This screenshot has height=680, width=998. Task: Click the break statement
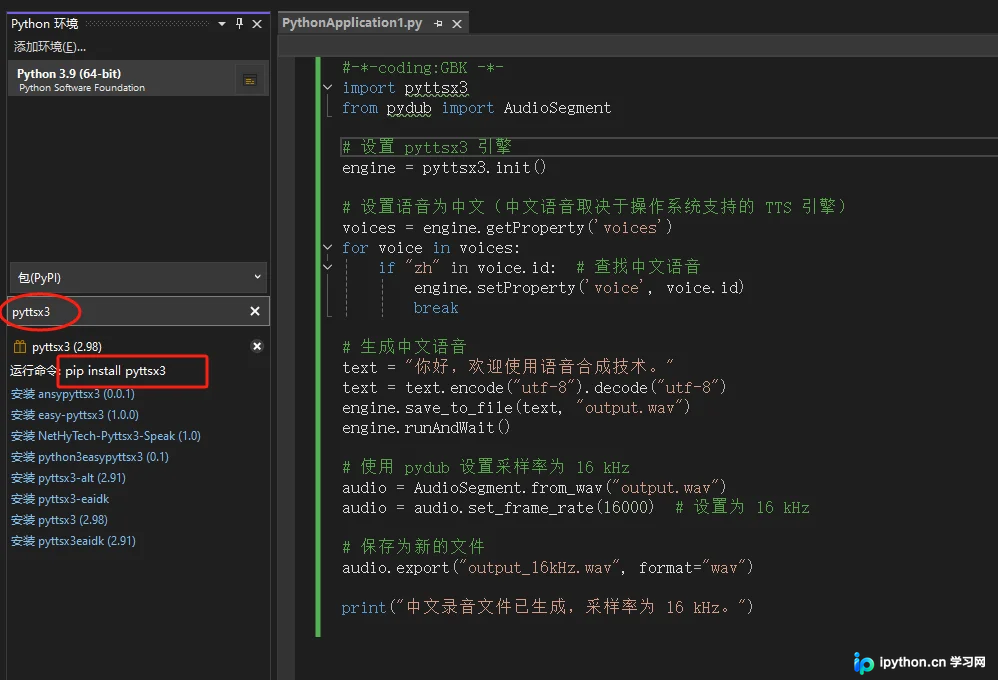click(x=436, y=308)
